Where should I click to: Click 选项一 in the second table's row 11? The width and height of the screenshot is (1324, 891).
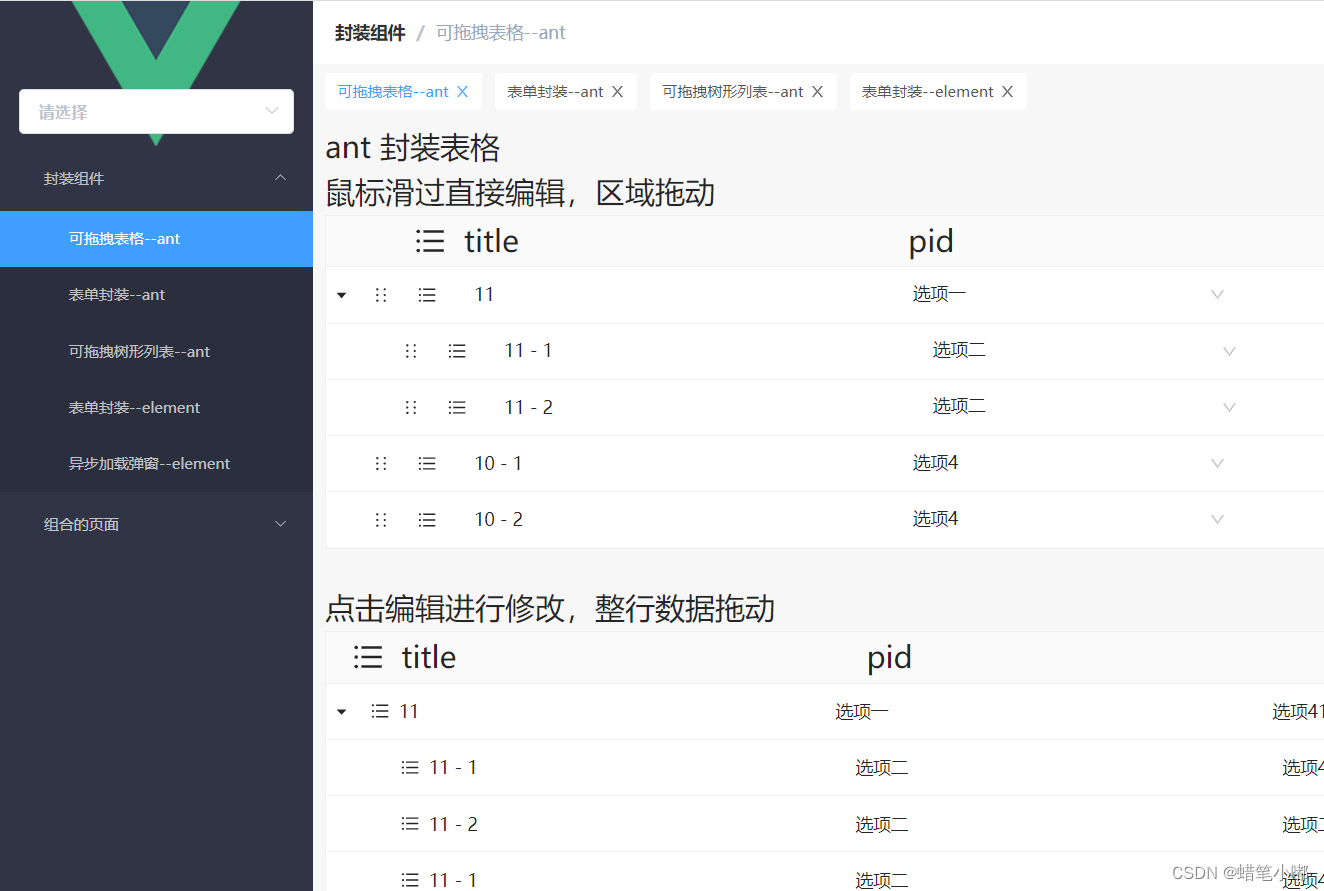tap(862, 712)
